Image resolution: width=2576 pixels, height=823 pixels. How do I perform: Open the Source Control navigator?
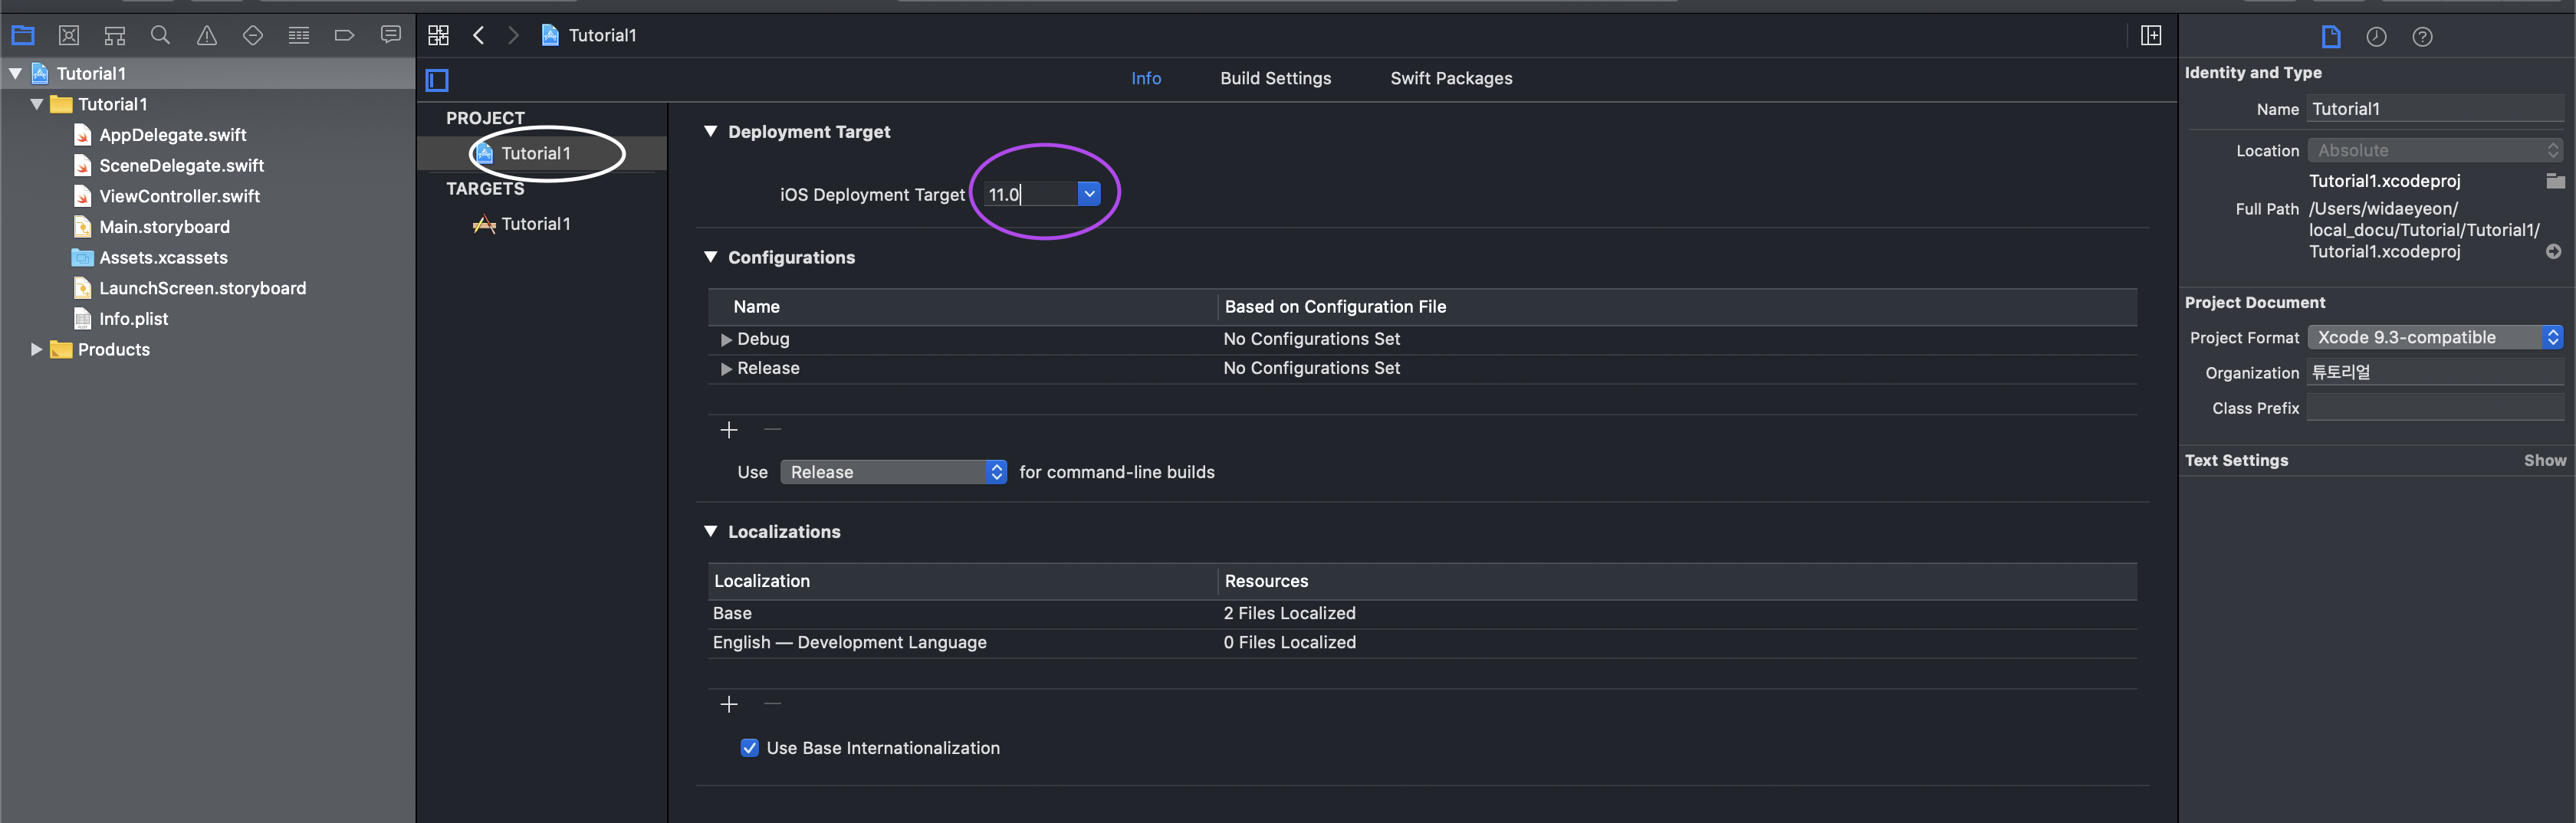pyautogui.click(x=69, y=36)
